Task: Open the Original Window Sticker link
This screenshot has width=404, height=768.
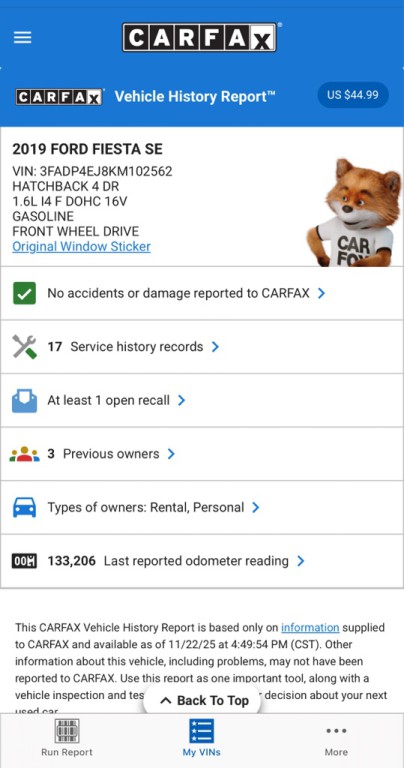Action: coord(81,246)
